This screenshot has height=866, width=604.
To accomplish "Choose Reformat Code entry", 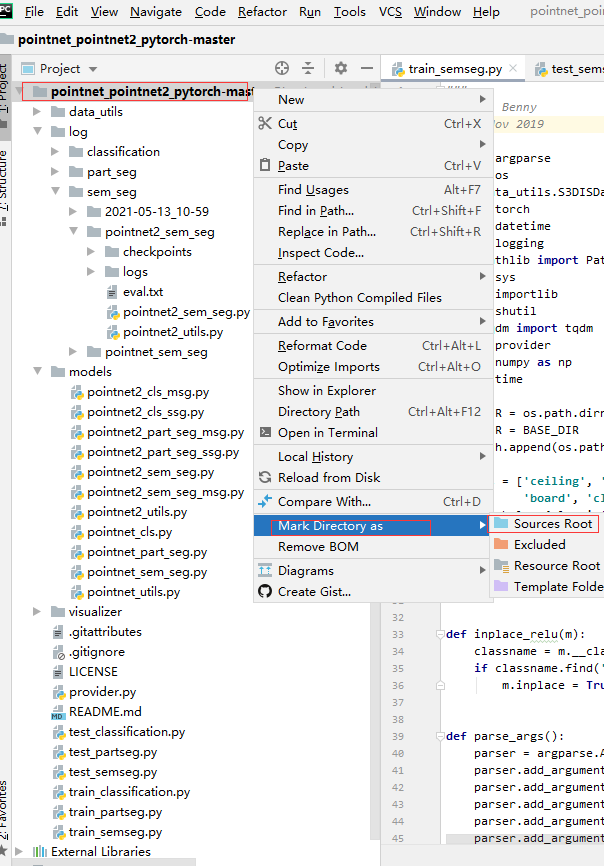I will [x=373, y=346].
